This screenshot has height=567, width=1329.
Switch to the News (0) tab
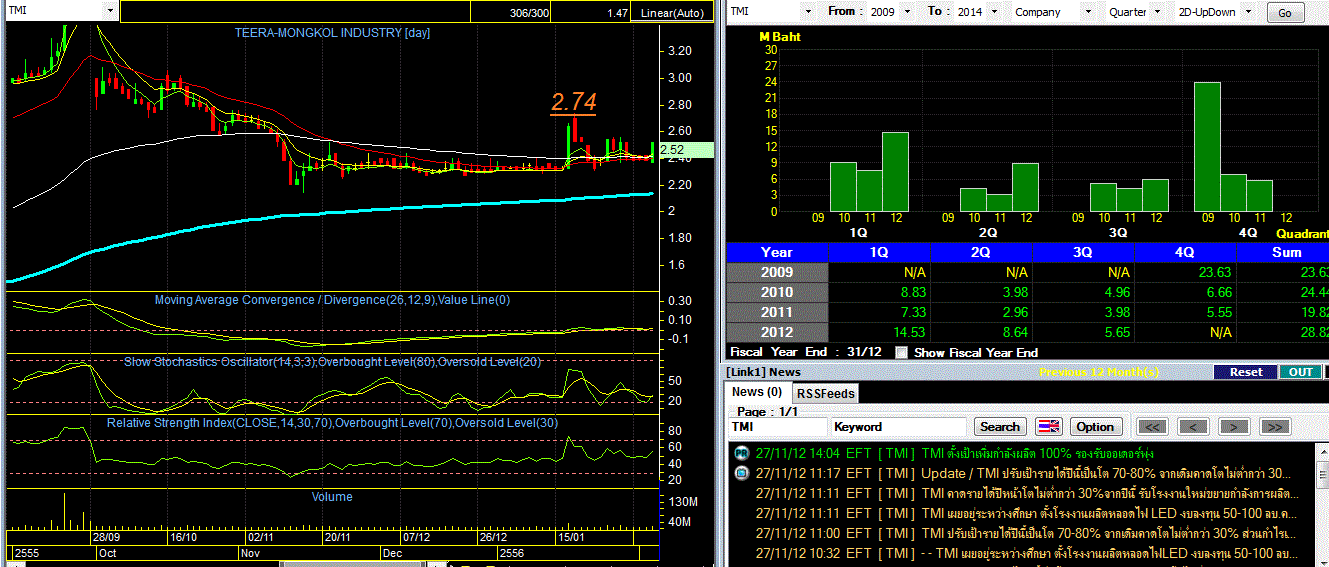coord(757,392)
